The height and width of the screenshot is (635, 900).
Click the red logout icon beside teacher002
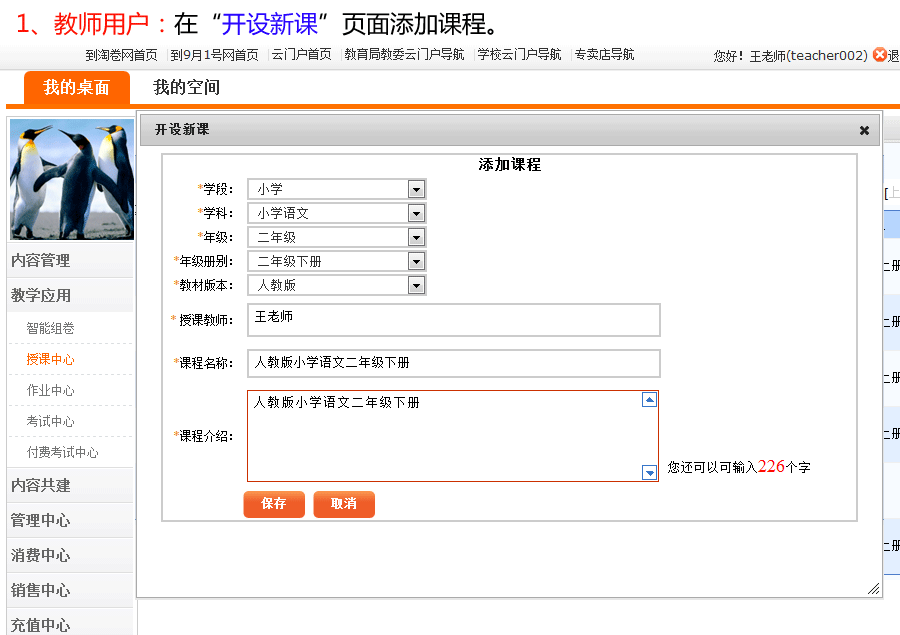(879, 55)
